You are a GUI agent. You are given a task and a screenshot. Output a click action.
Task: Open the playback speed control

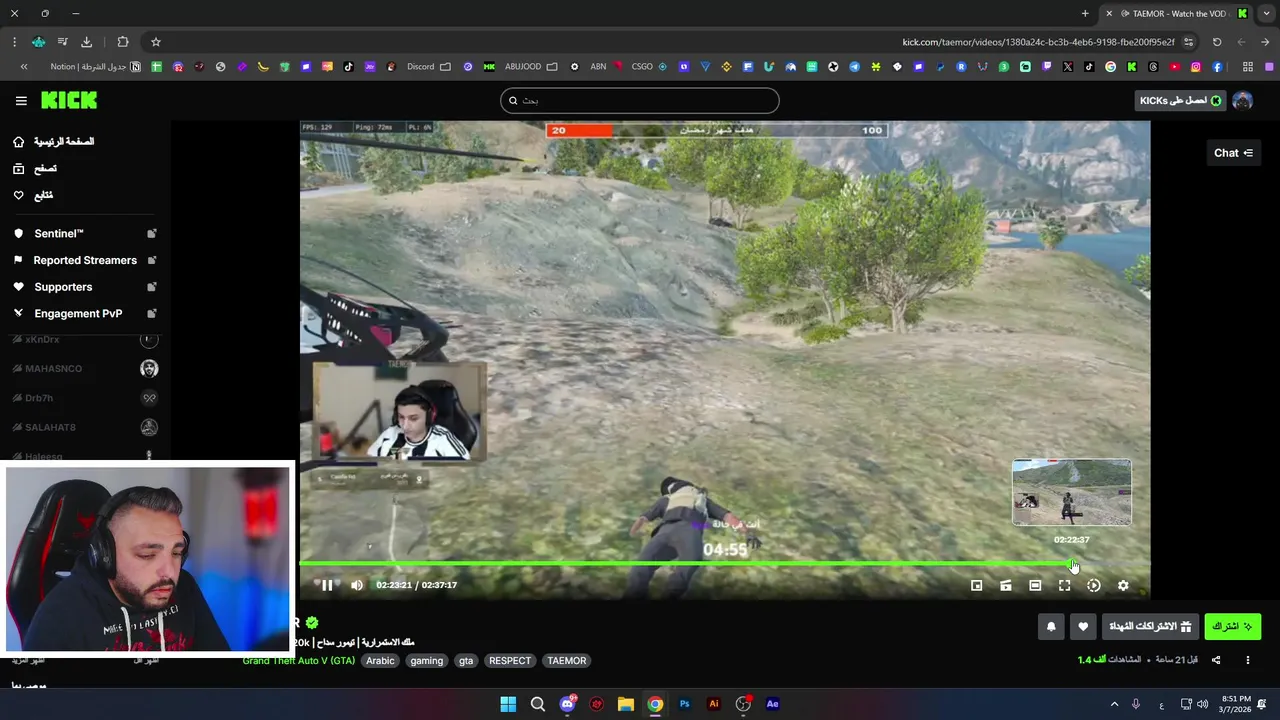(x=1094, y=585)
